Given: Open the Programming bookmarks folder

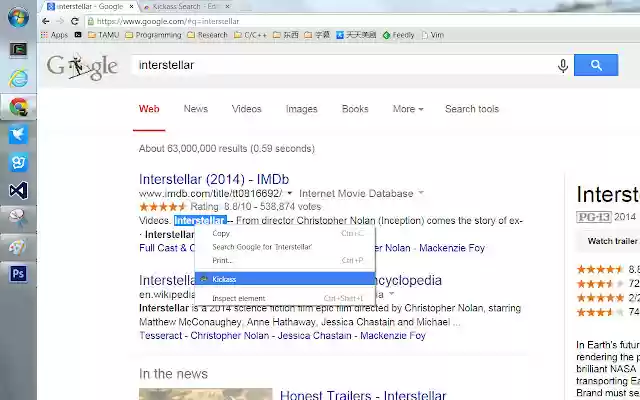Looking at the screenshot, I should pyautogui.click(x=153, y=35).
